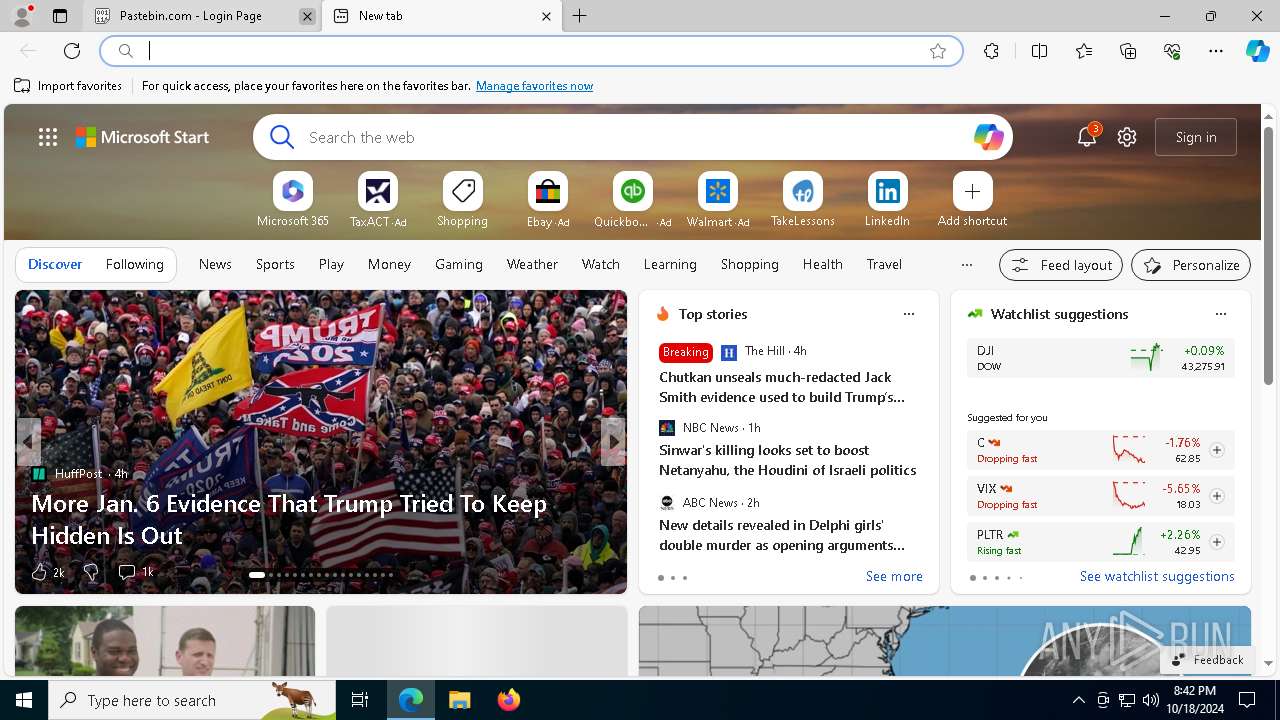Open See watchlist suggestions link
The width and height of the screenshot is (1280, 720).
1157,576
